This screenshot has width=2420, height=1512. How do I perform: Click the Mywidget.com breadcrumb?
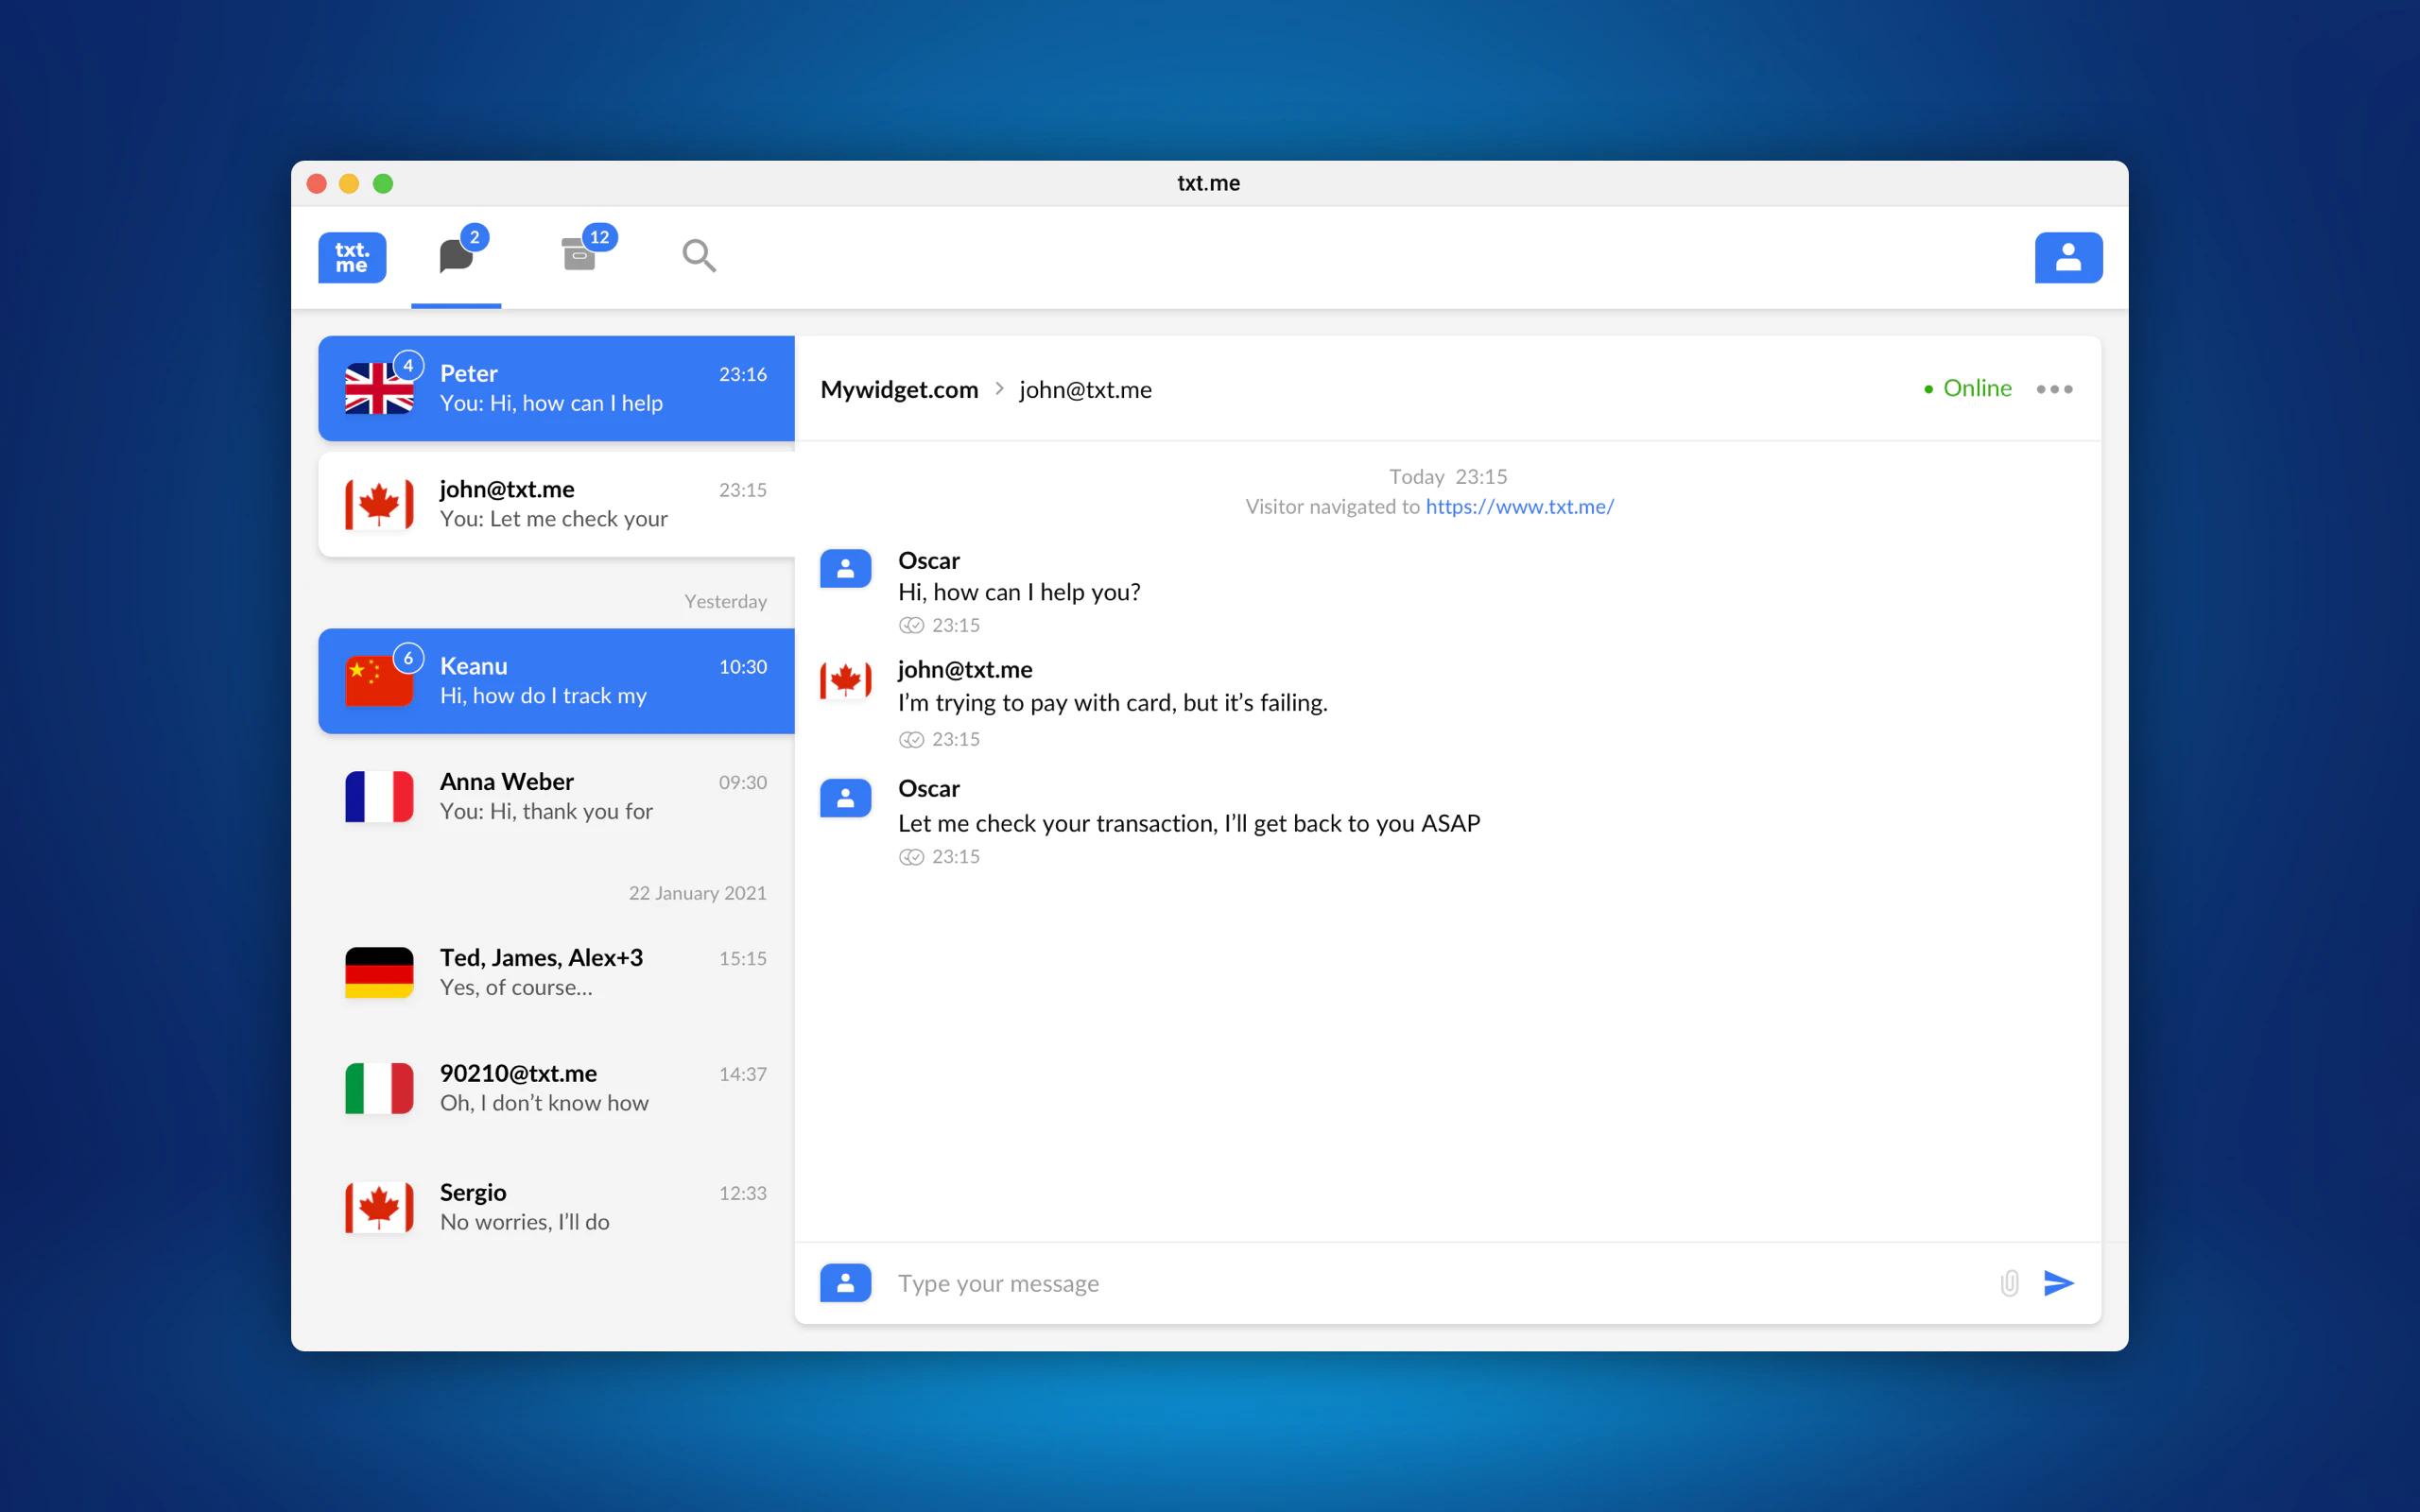(x=899, y=389)
